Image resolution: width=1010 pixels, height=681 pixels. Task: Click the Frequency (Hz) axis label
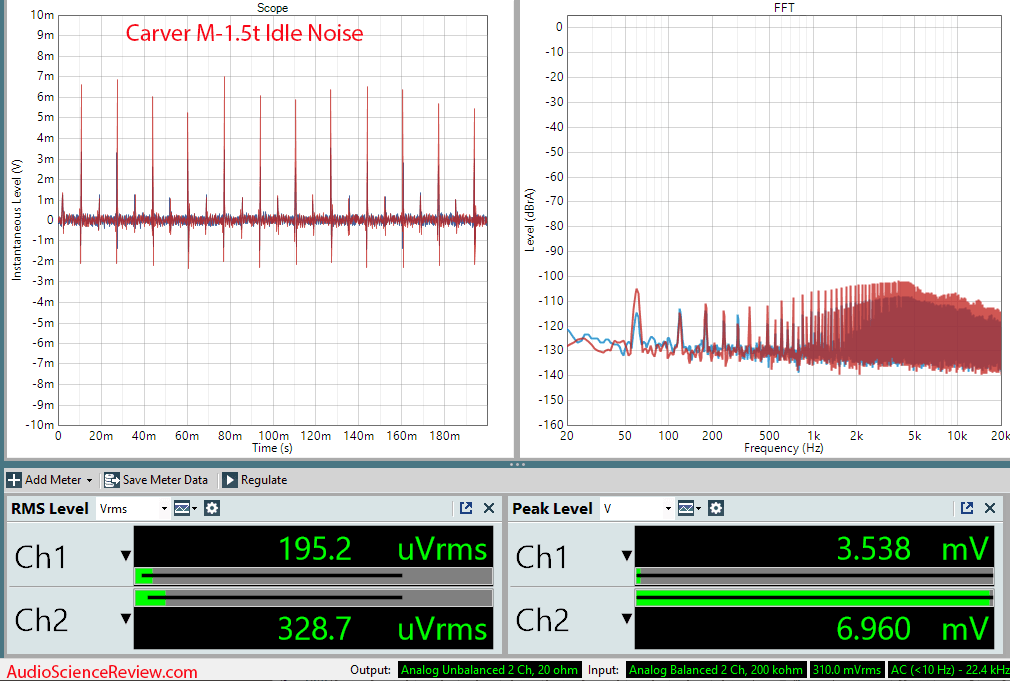point(783,448)
